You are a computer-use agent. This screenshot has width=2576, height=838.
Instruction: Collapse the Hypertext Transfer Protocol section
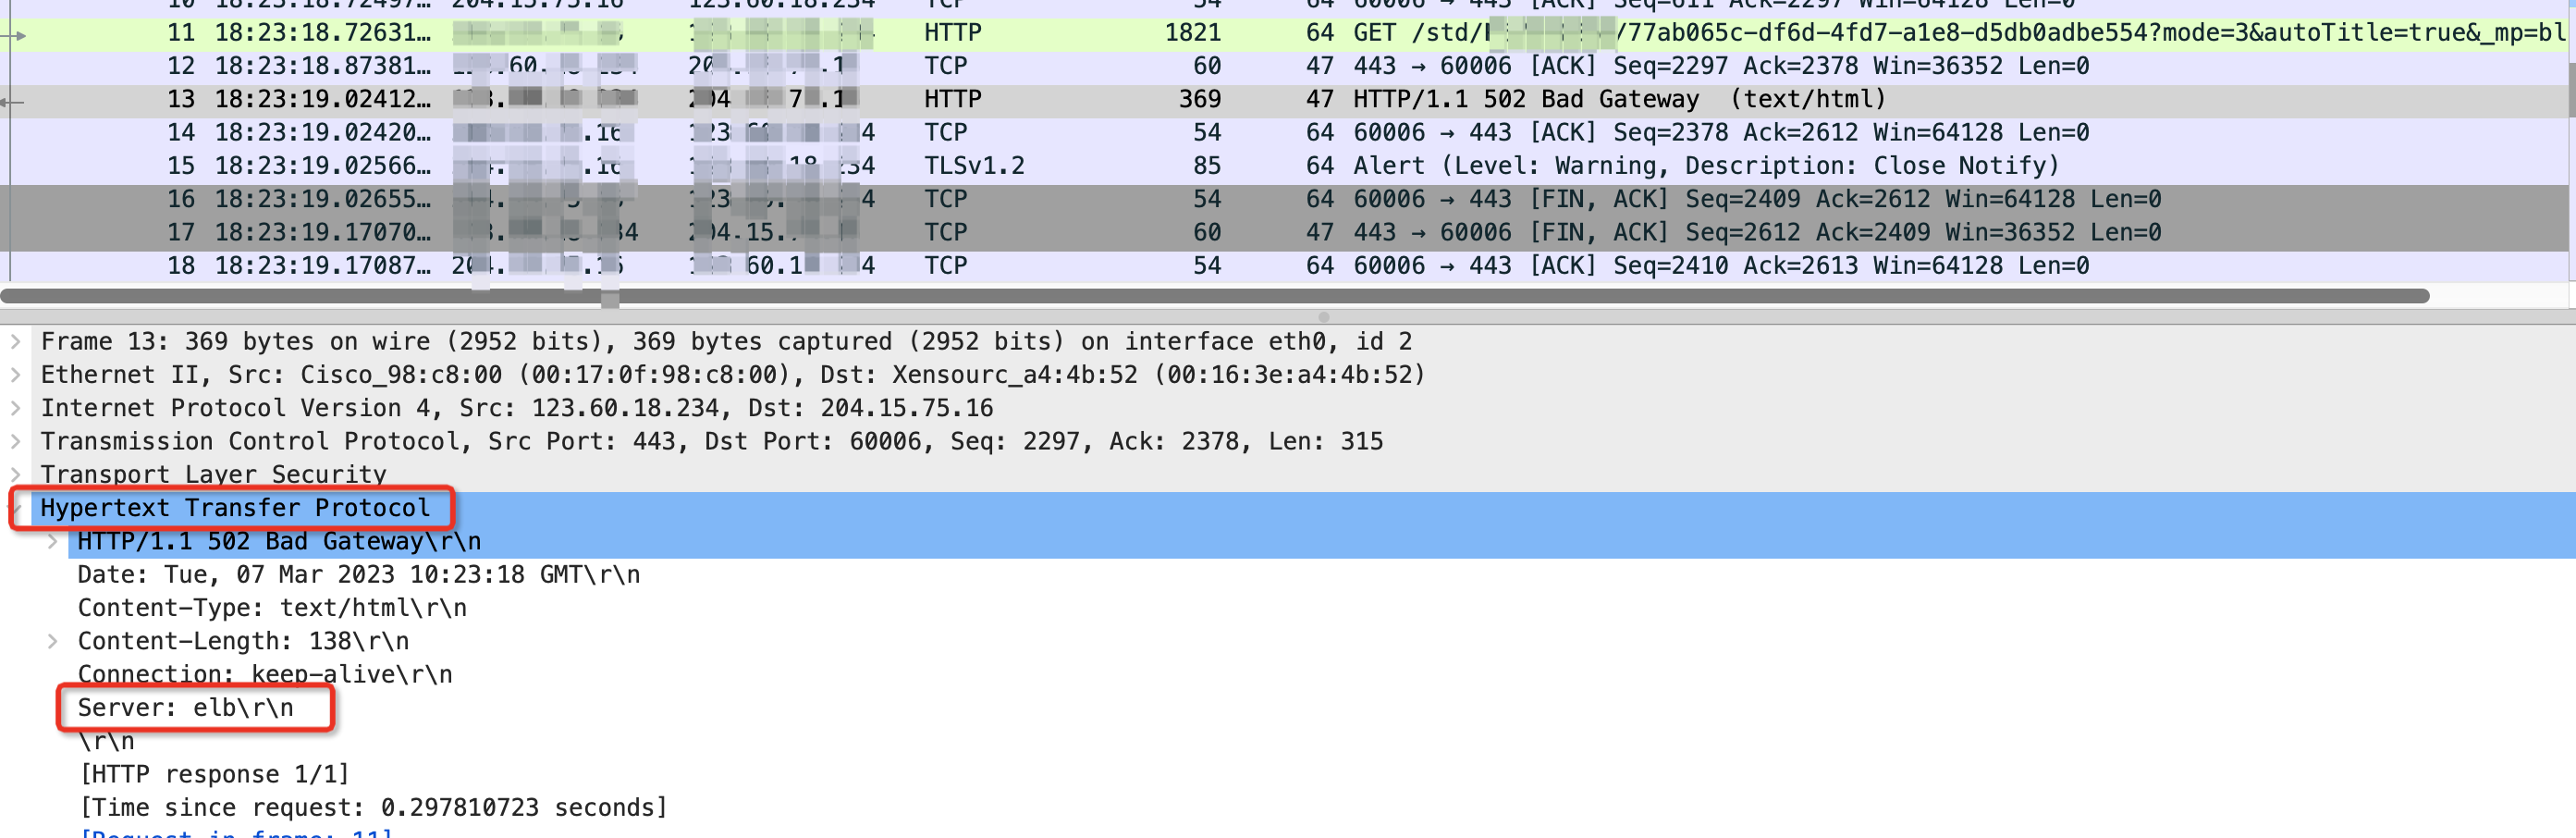pos(15,508)
